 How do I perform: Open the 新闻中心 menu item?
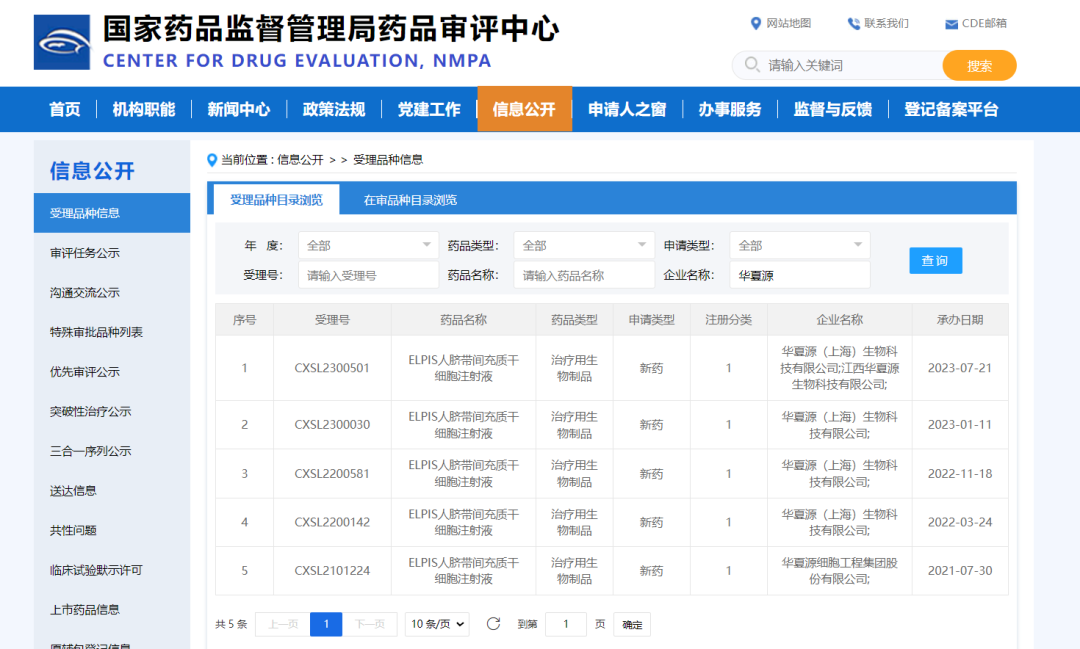tap(238, 110)
